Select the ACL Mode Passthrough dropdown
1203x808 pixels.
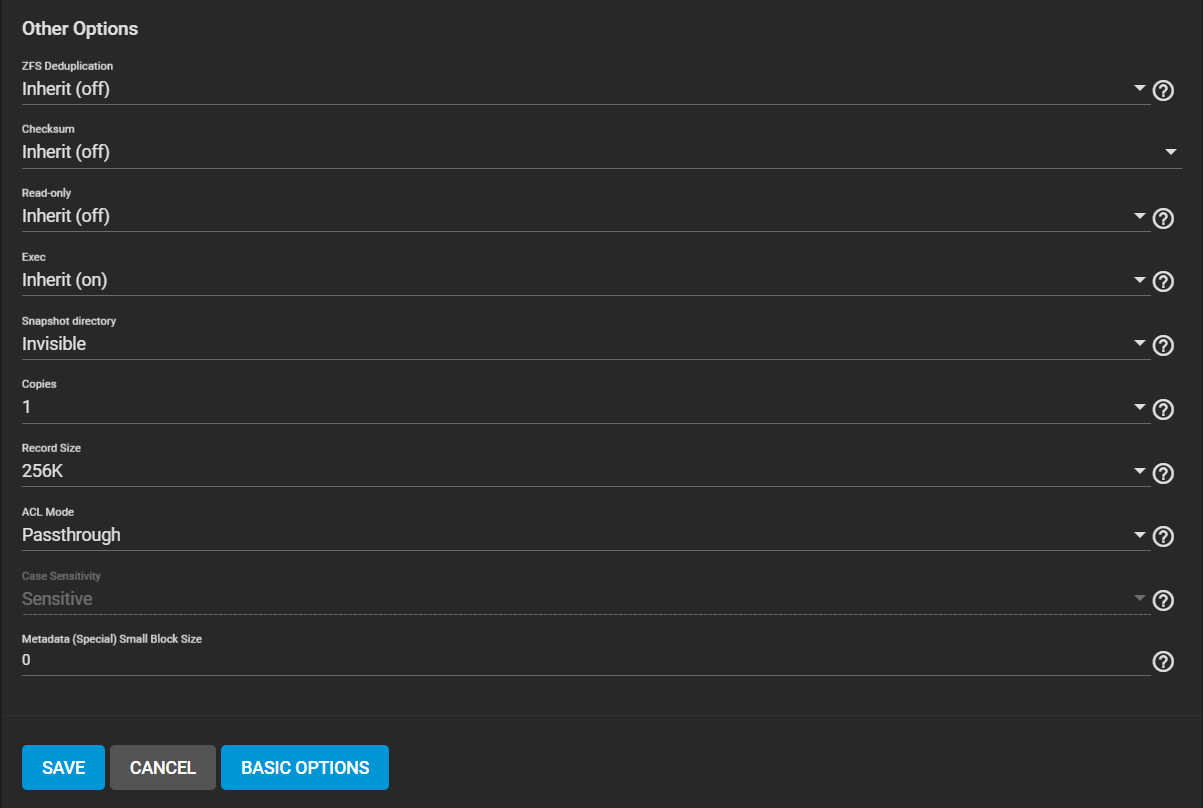coord(586,535)
